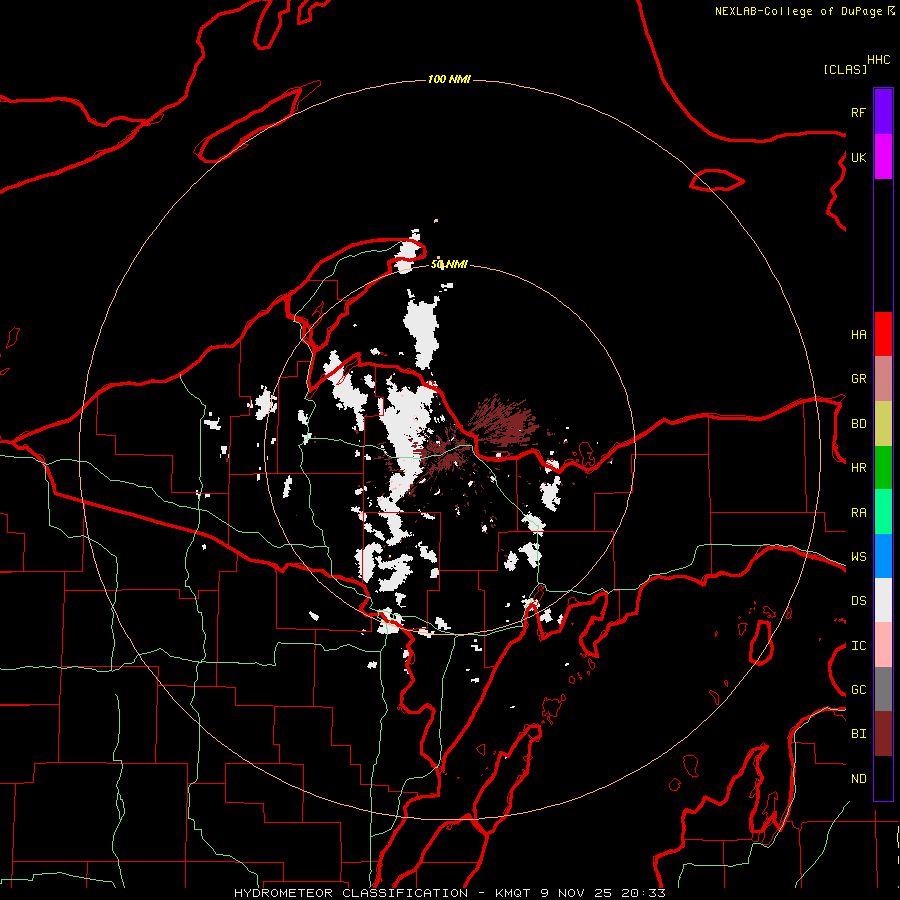Click the 'GR' legend label

(x=858, y=379)
